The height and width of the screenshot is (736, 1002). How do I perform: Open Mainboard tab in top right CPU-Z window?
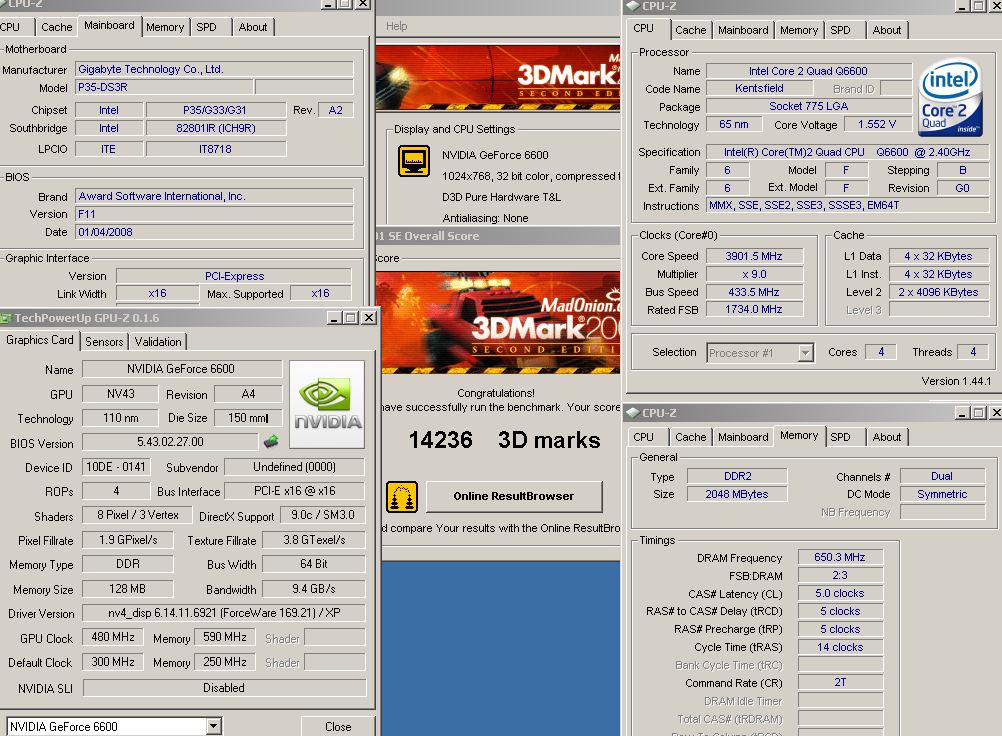(x=743, y=30)
